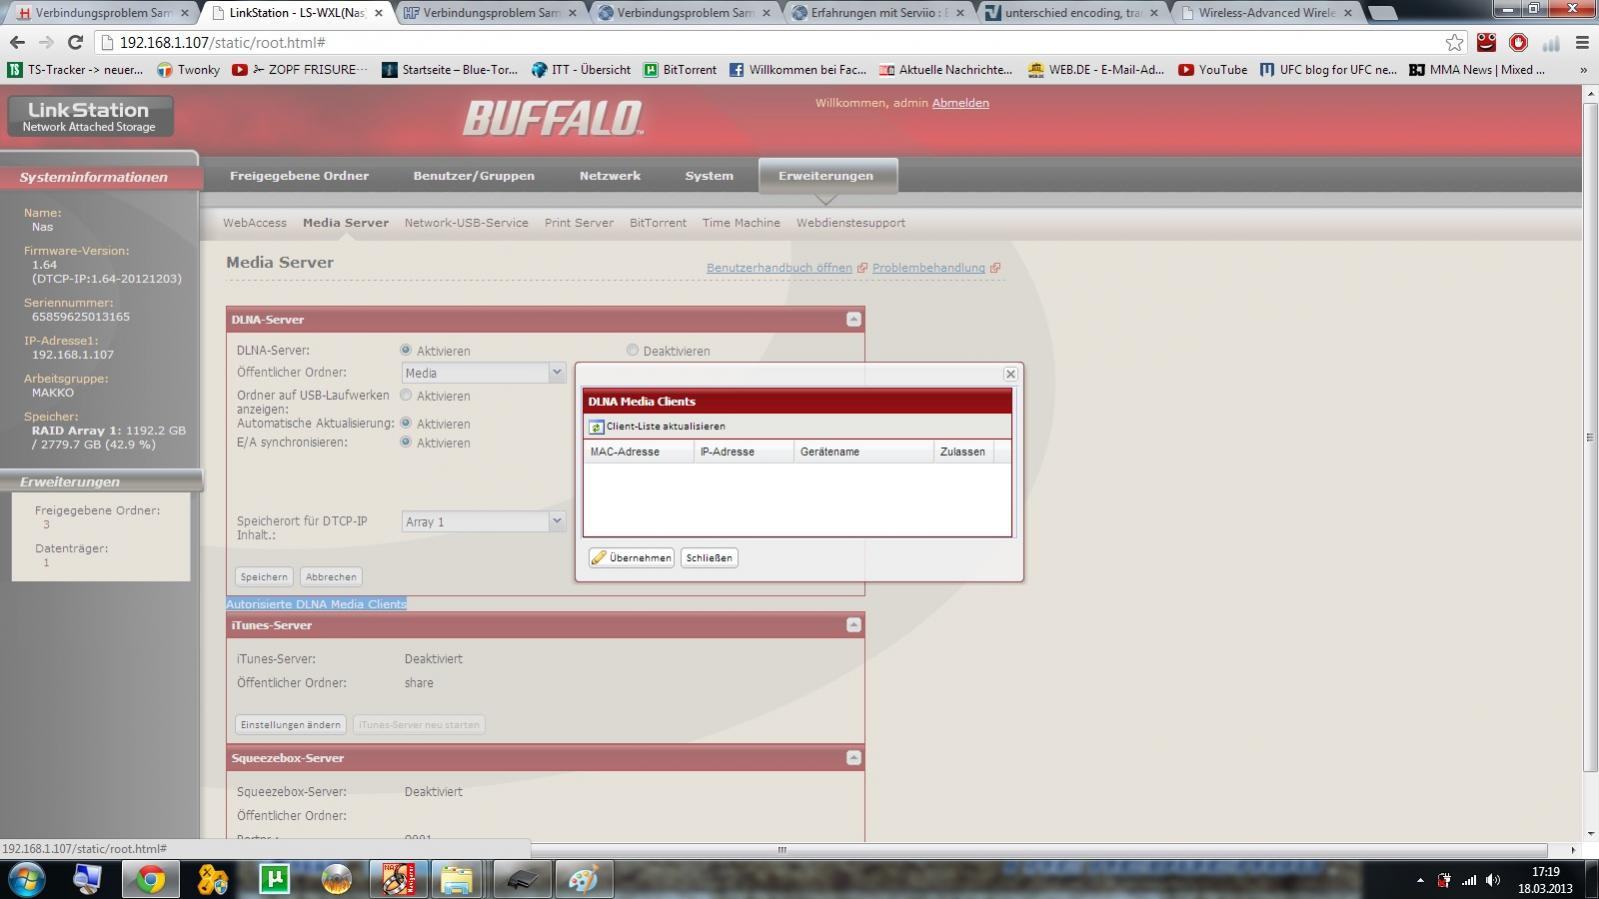Open YouTube bookmark
Viewport: 1599px width, 899px height.
coord(1213,70)
